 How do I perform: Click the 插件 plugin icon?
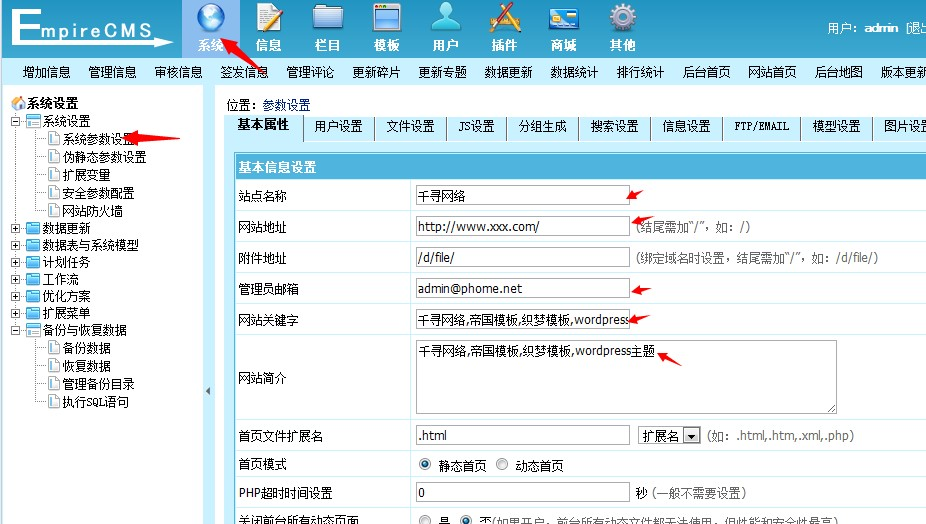pos(505,20)
